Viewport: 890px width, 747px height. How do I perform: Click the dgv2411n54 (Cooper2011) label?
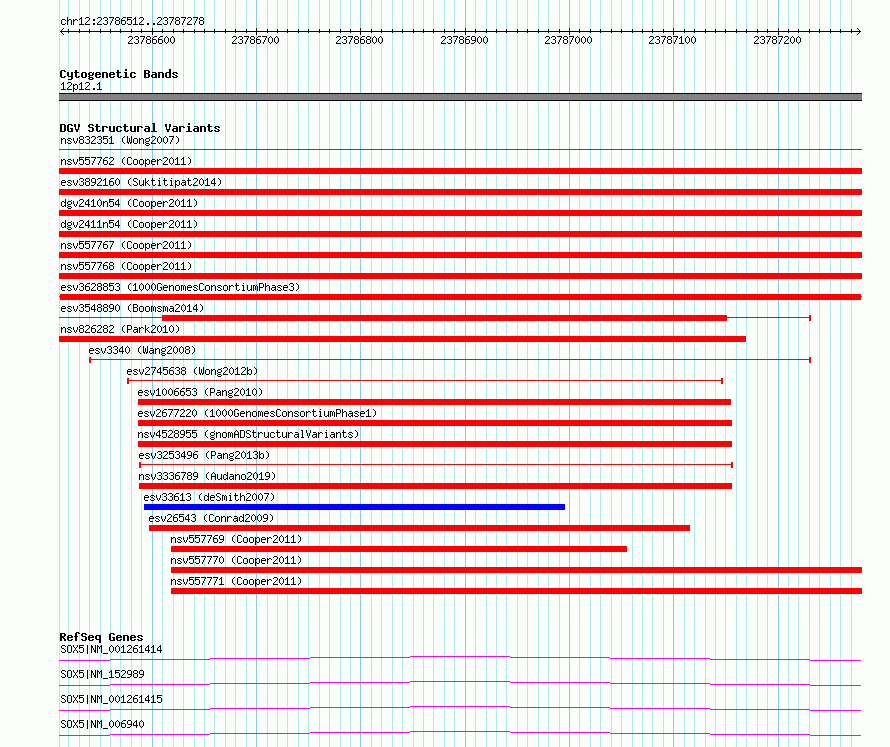(x=129, y=224)
